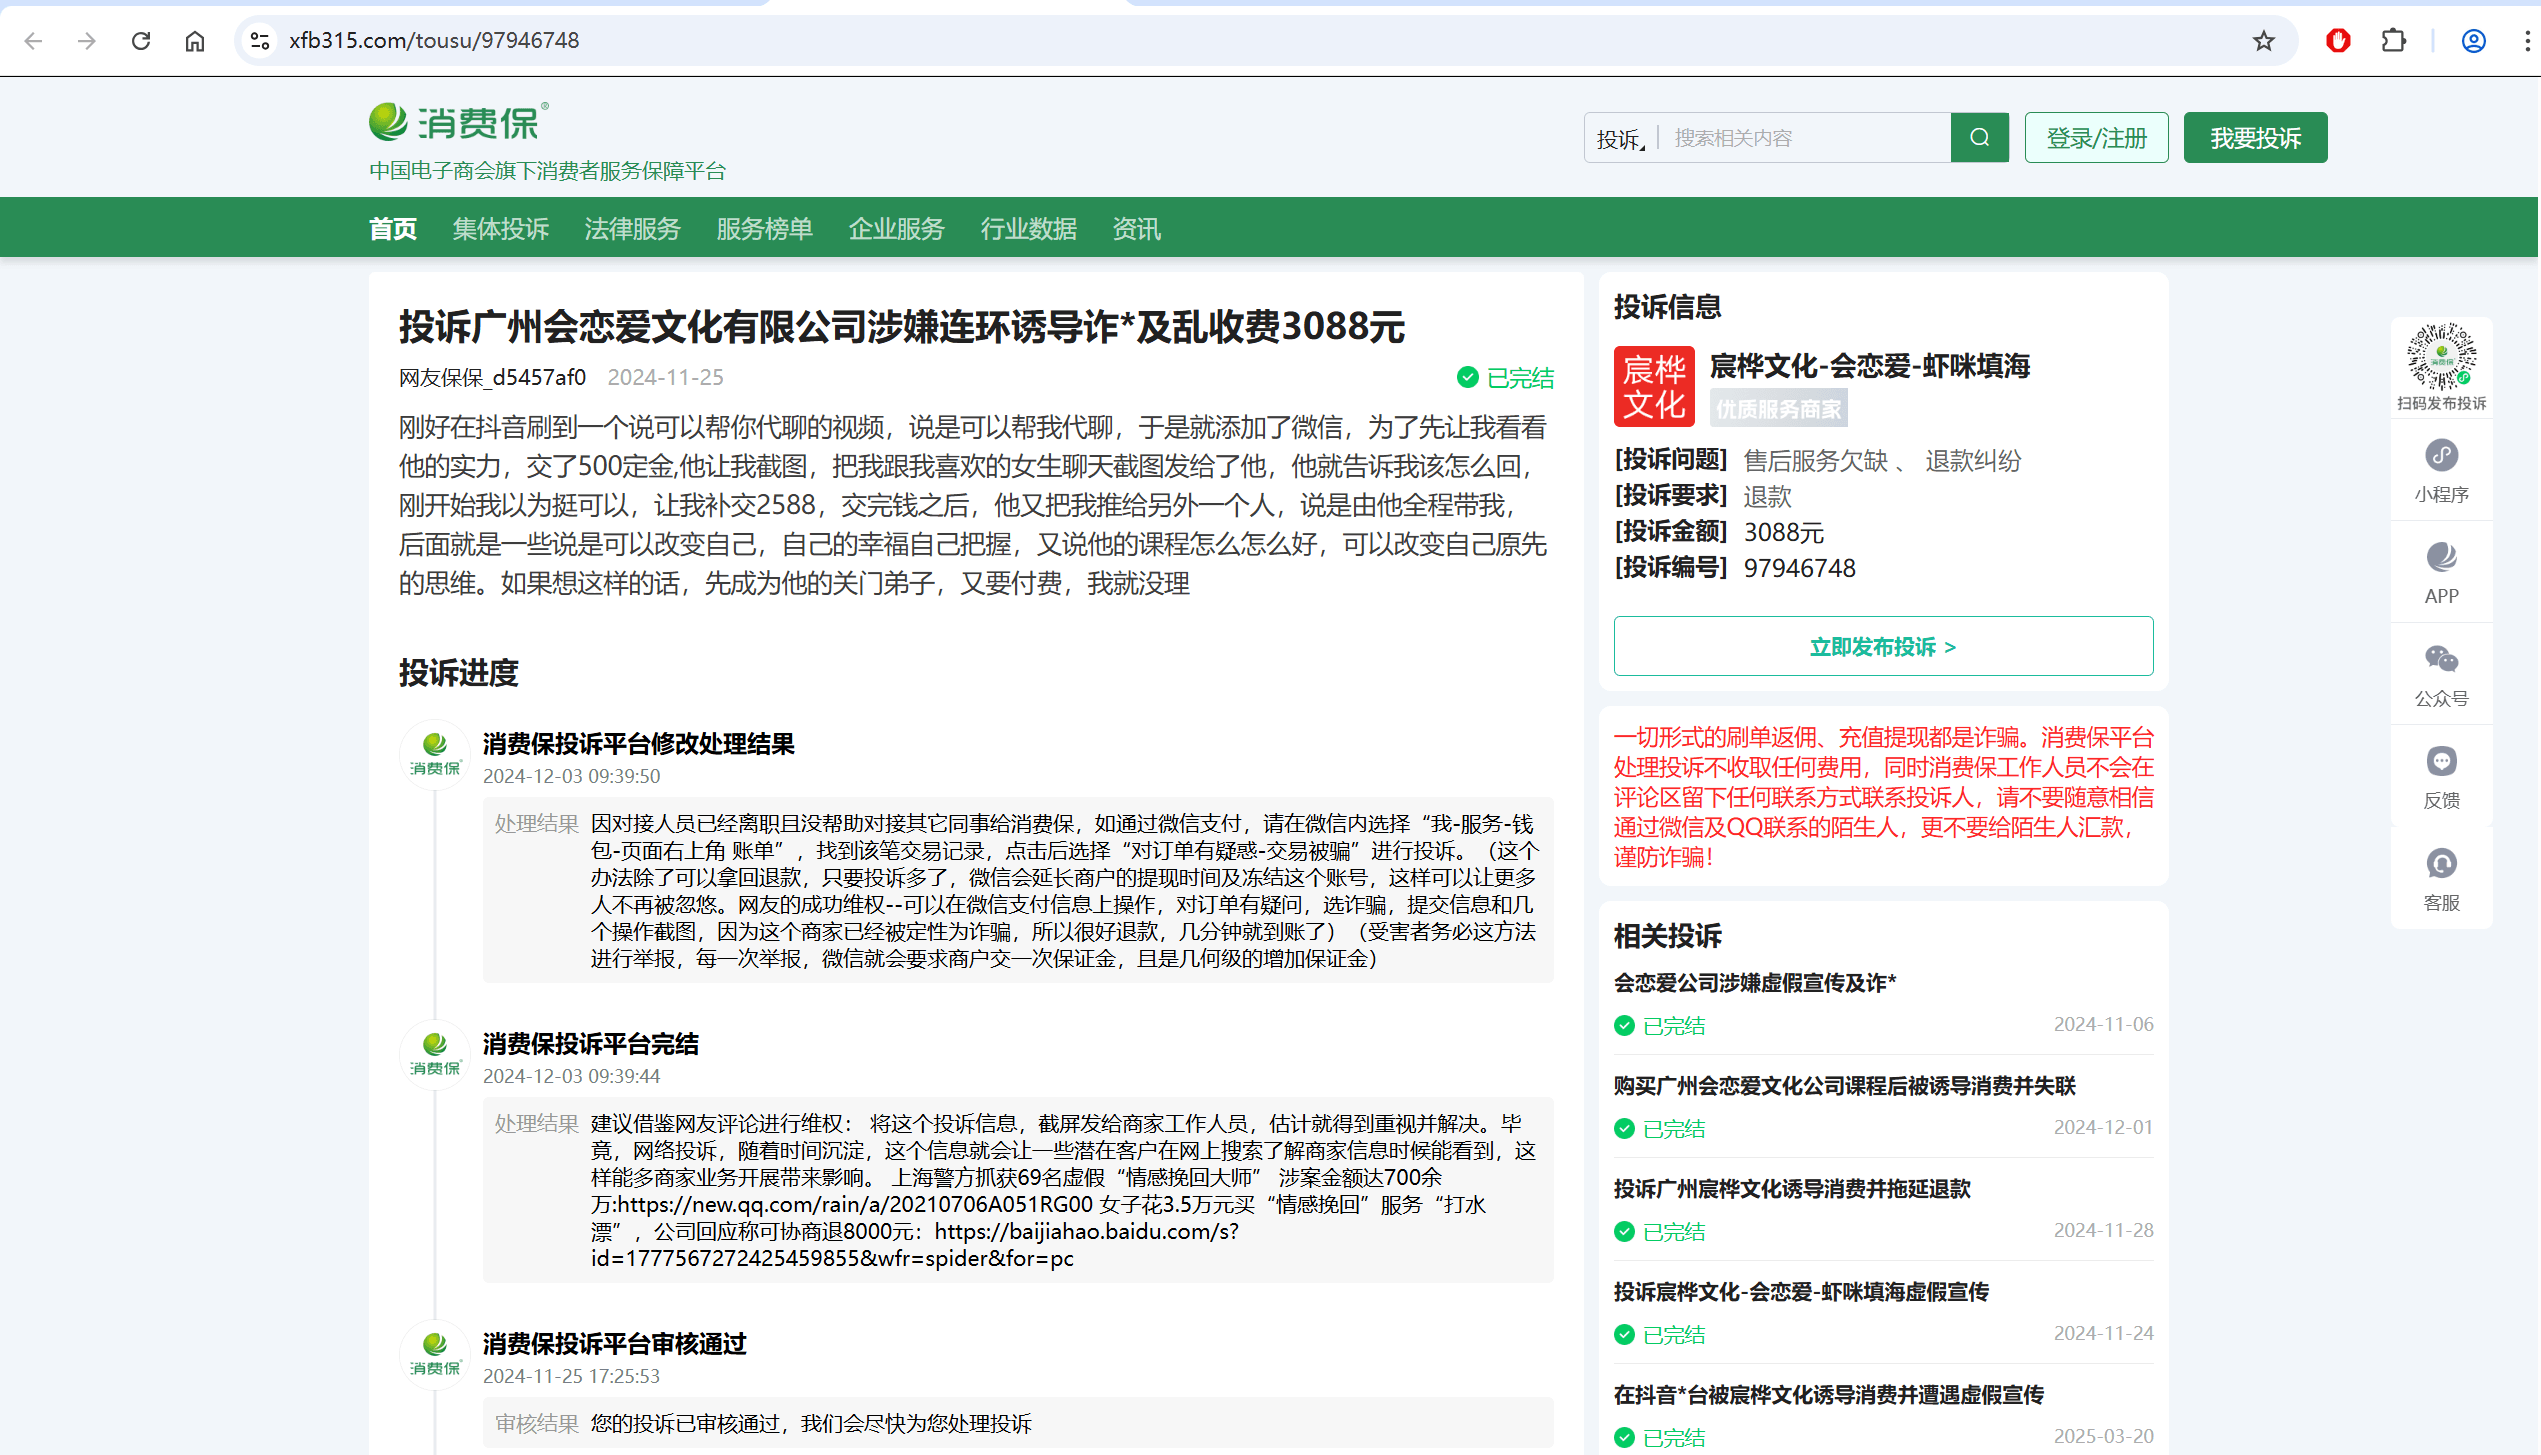View site information in address bar
The image size is (2541, 1455).
[260, 40]
